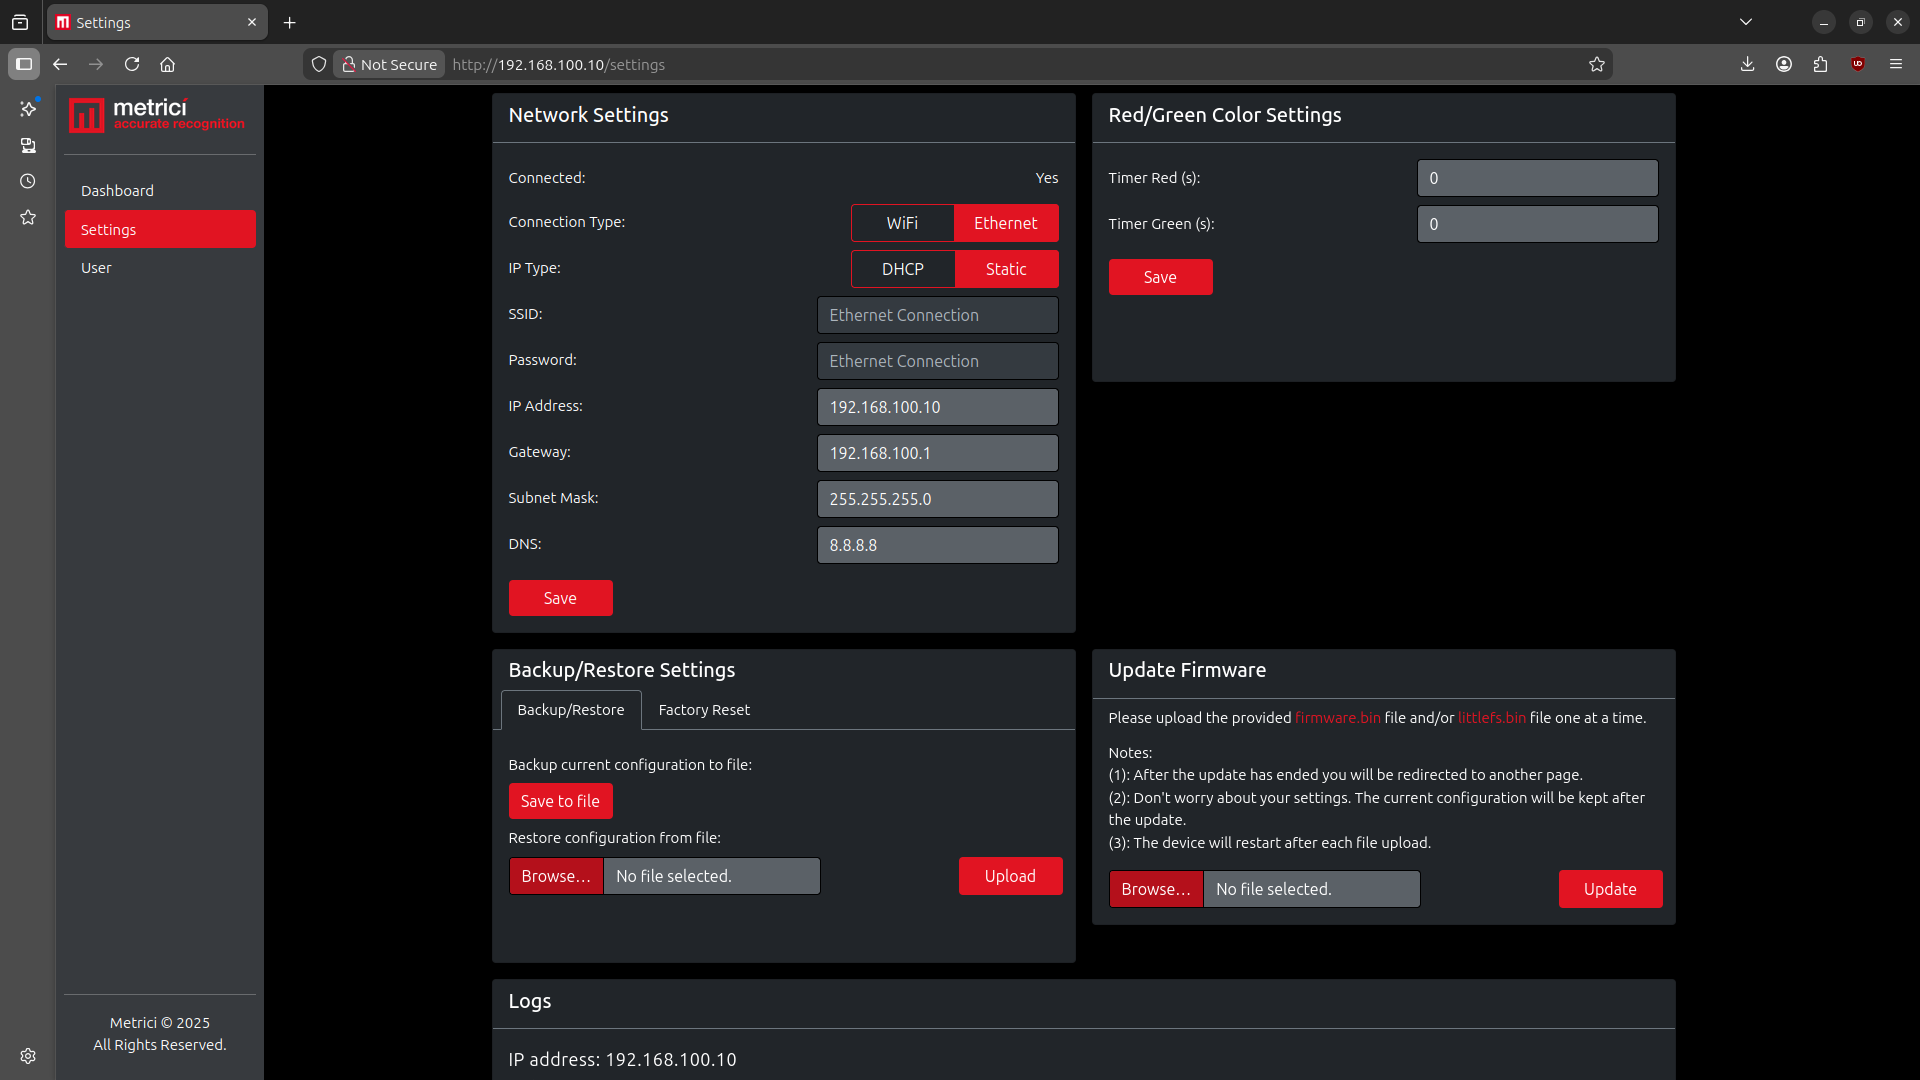Open the tracking protection shield icon
This screenshot has height=1080, width=1920.
[319, 64]
